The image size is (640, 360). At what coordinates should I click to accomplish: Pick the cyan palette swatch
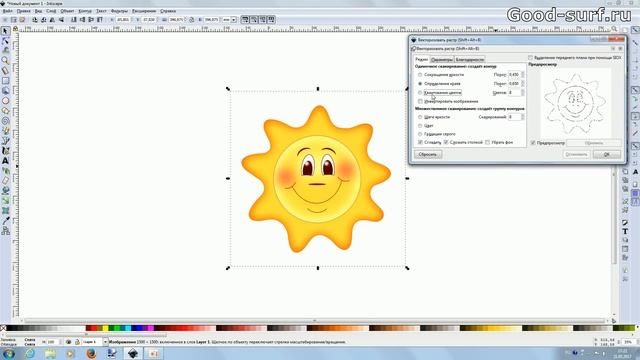[128, 328]
